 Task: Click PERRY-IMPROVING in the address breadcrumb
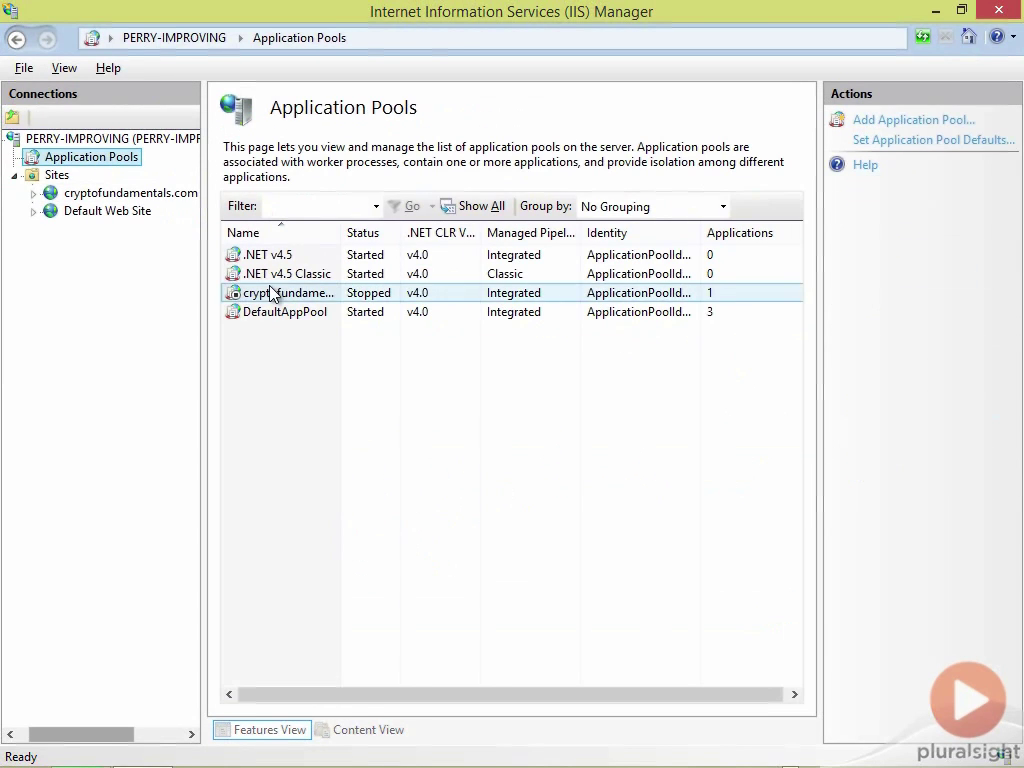pyautogui.click(x=174, y=38)
